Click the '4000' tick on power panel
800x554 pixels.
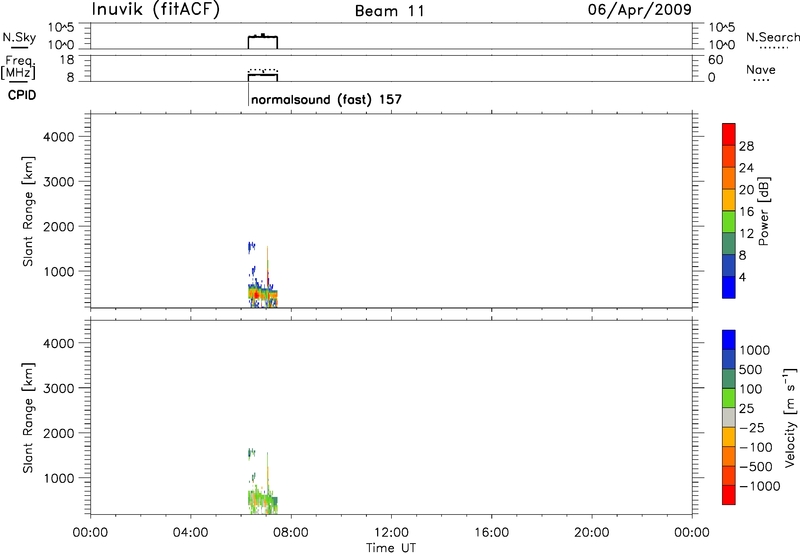[x=59, y=137]
